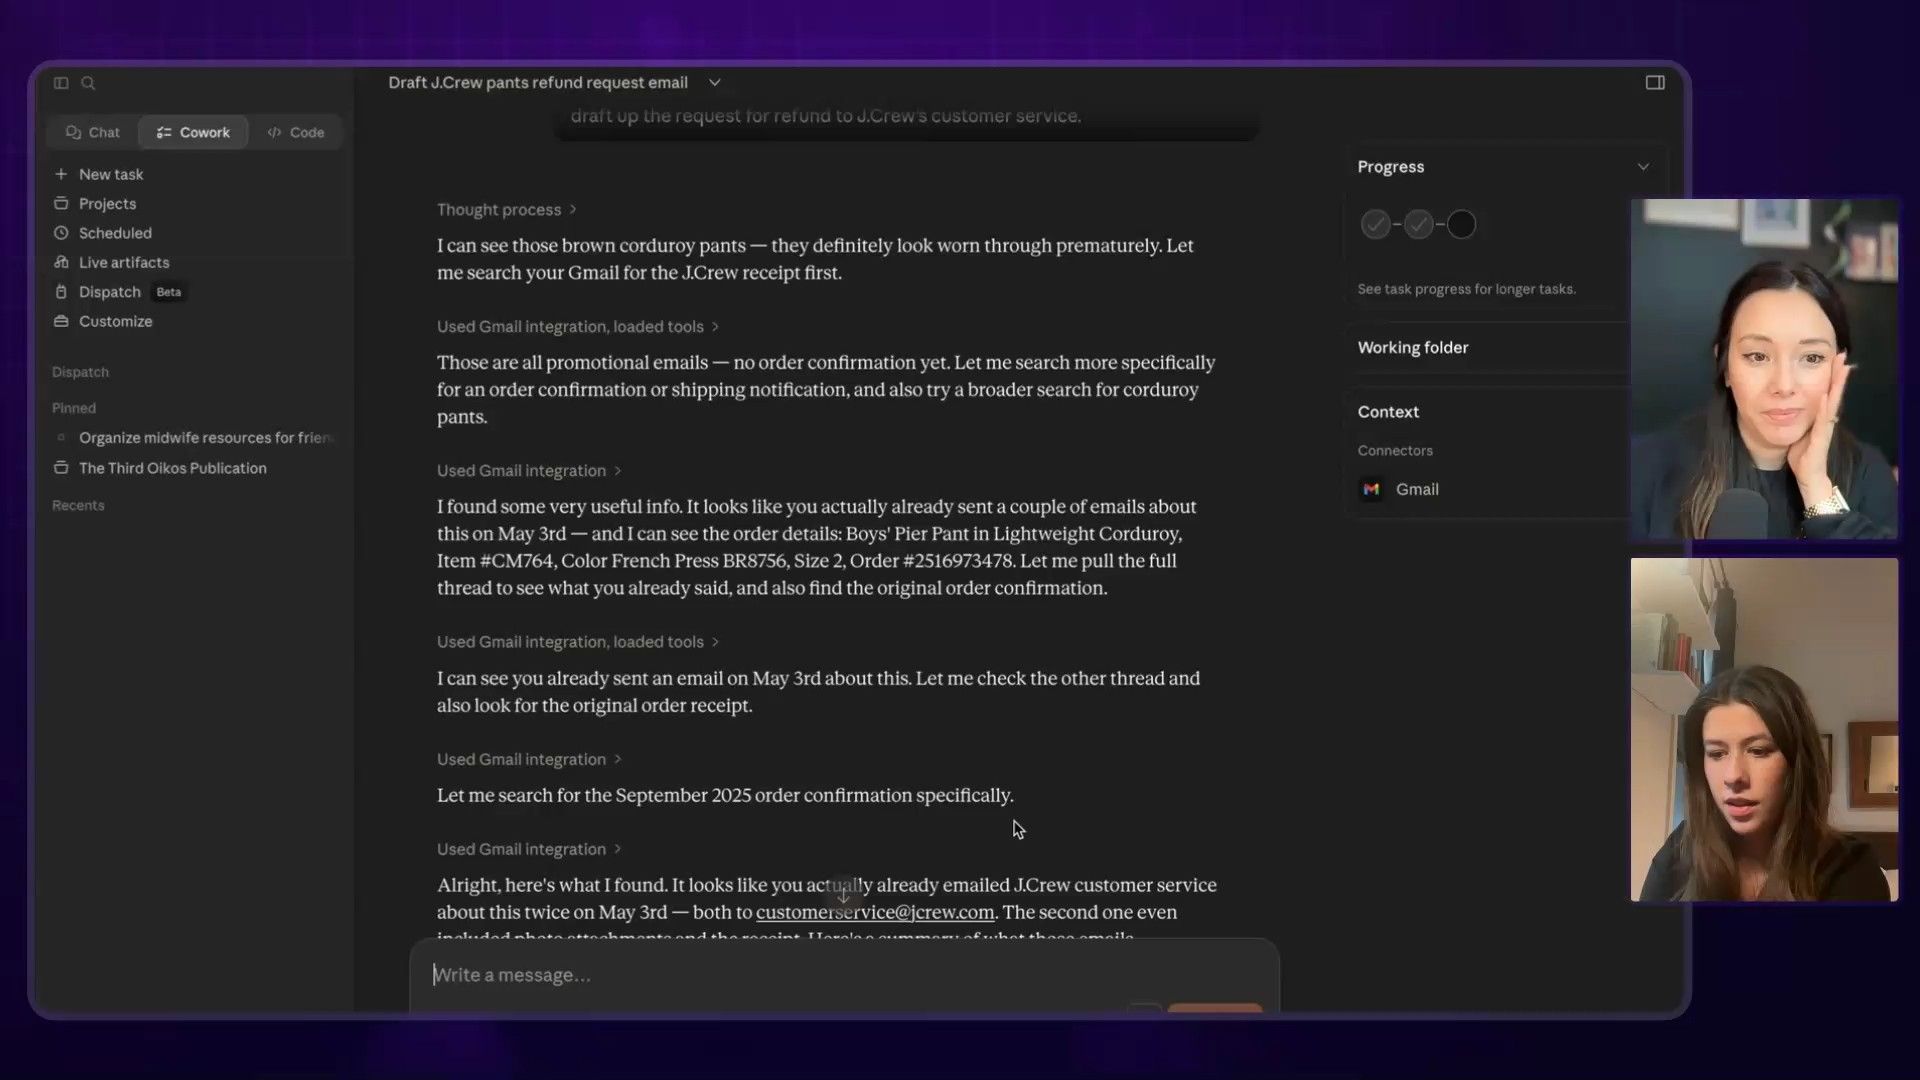Image resolution: width=1920 pixels, height=1080 pixels.
Task: Focus the Write a message input
Action: (x=844, y=975)
